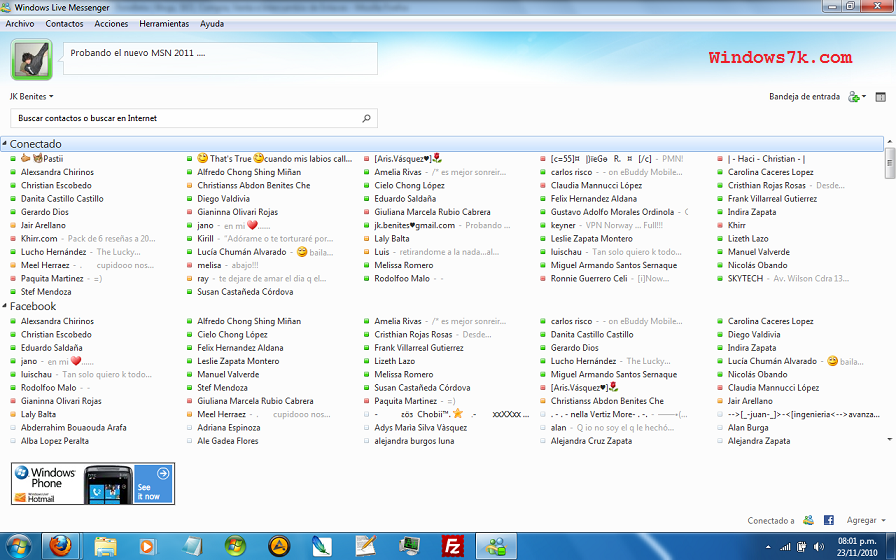The image size is (896, 560).
Task: Open the orange A taskbar icon
Action: tap(279, 547)
